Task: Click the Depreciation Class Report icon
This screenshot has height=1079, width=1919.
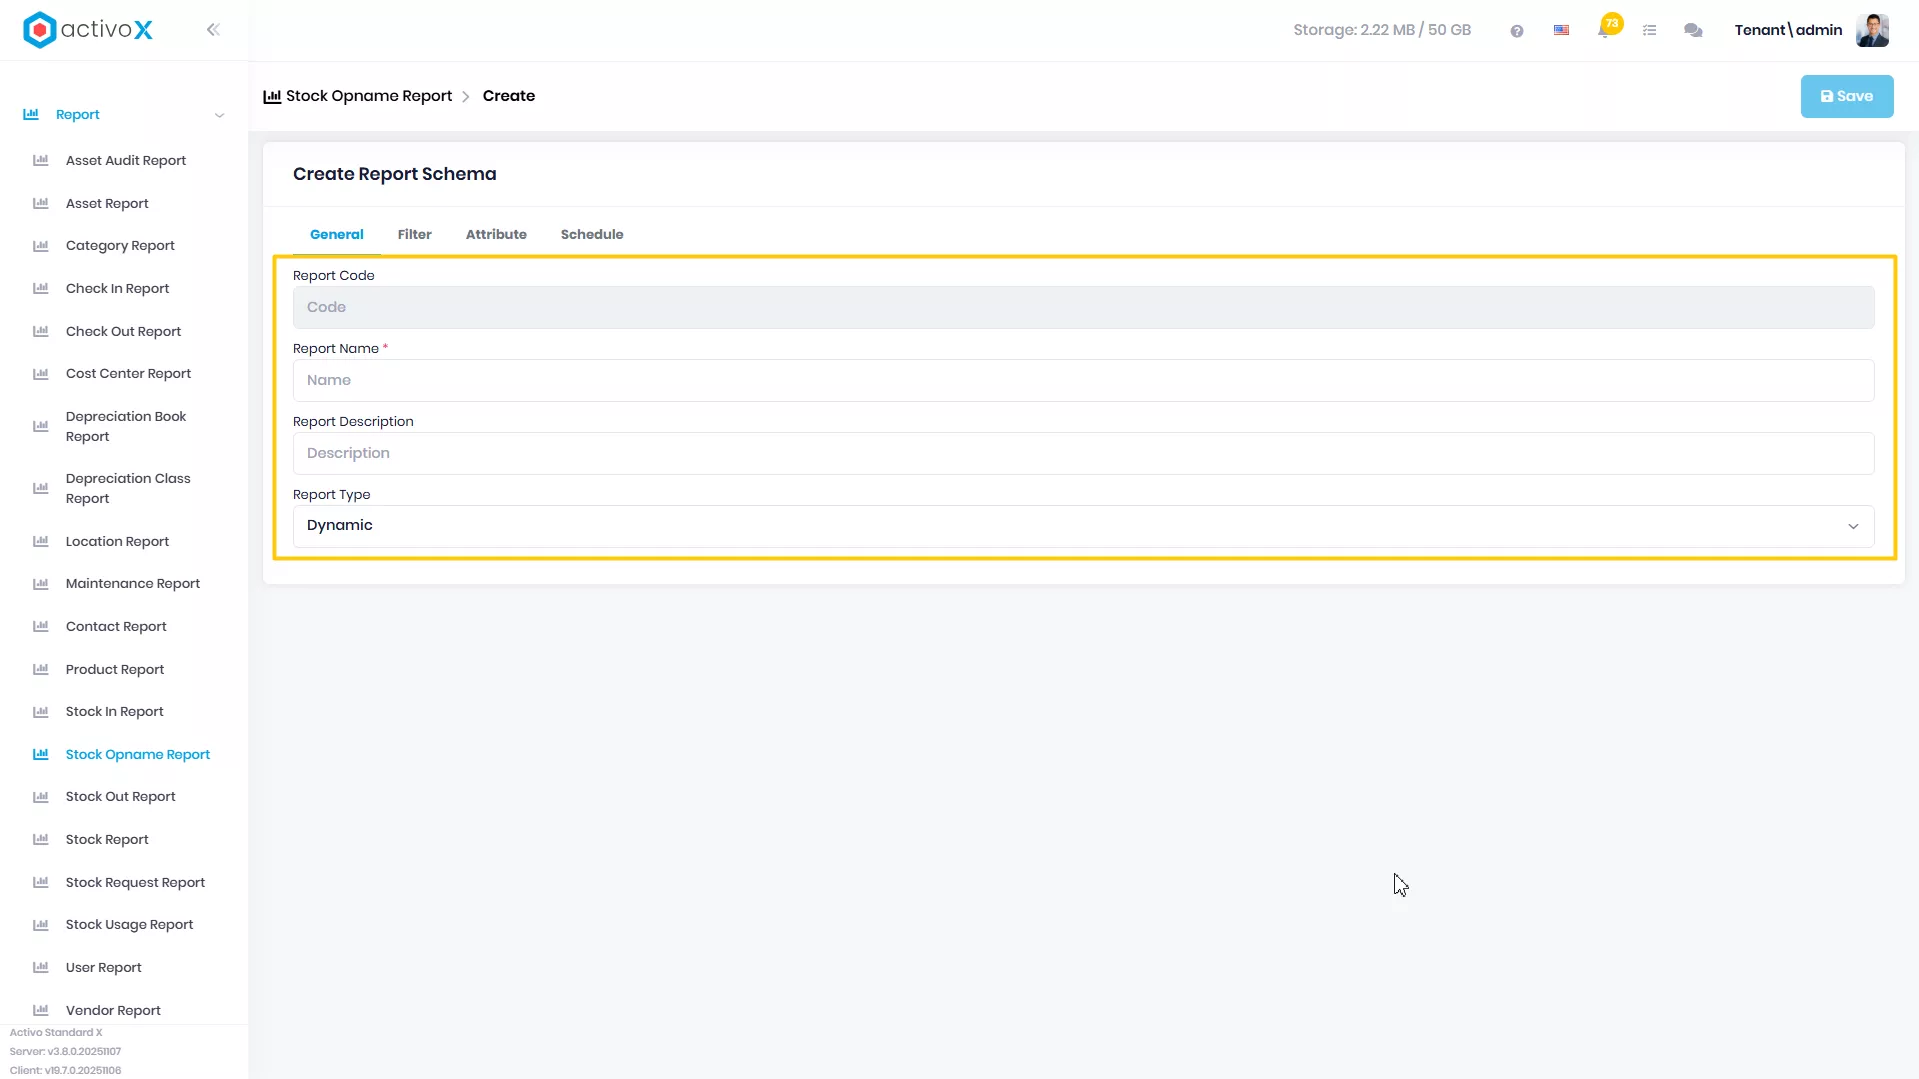Action: pyautogui.click(x=41, y=488)
